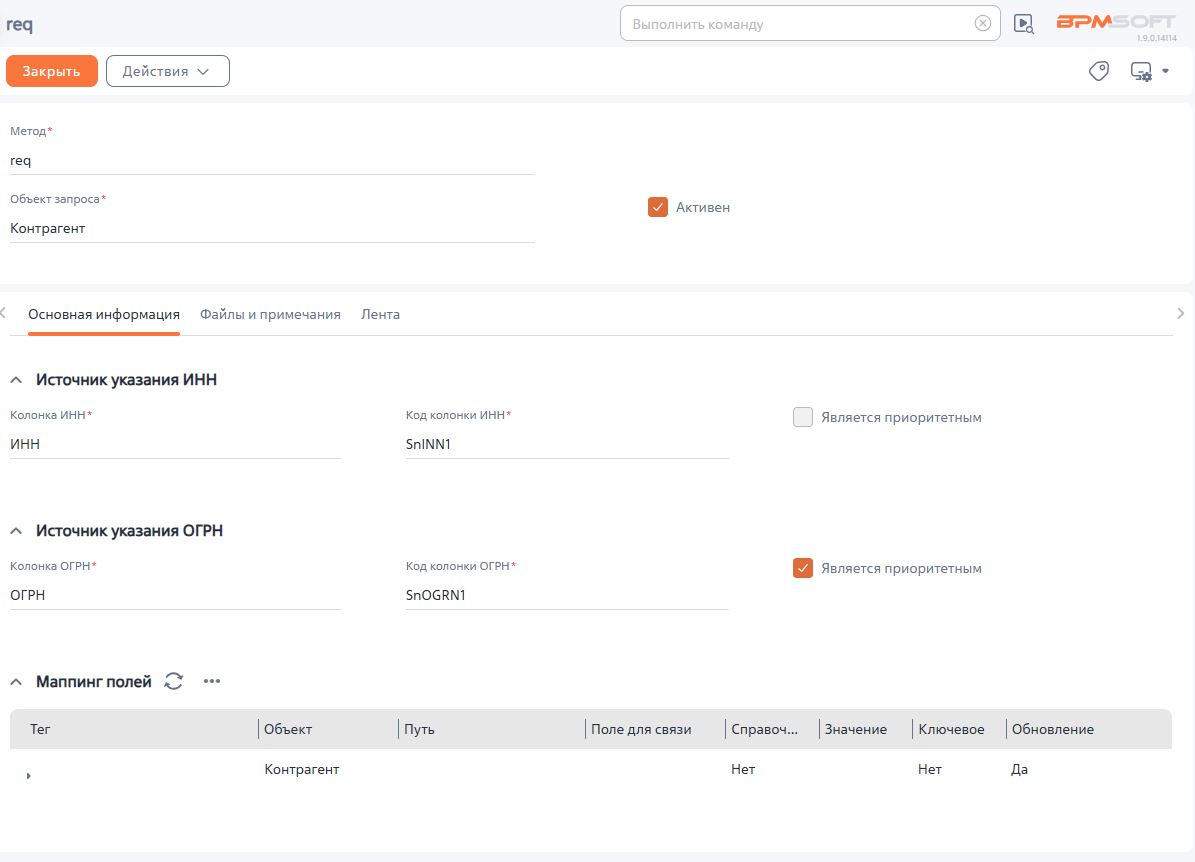The image size is (1195, 862).
Task: Open the process launch icon
Action: click(1024, 24)
